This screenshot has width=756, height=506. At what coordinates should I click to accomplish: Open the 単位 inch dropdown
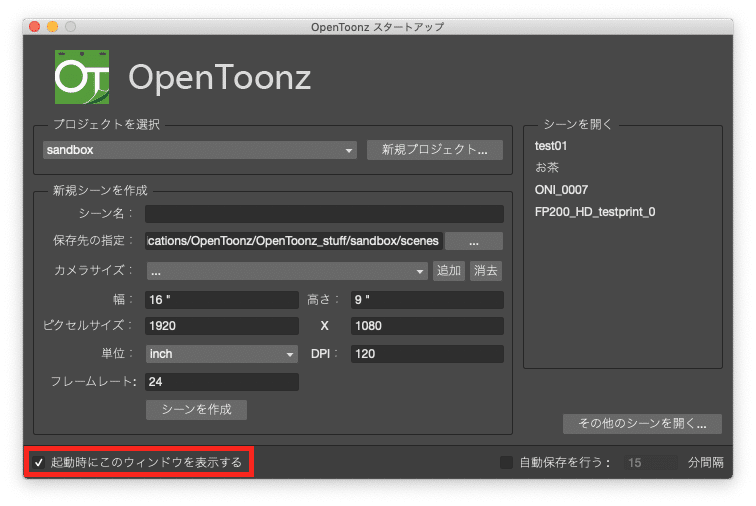222,354
